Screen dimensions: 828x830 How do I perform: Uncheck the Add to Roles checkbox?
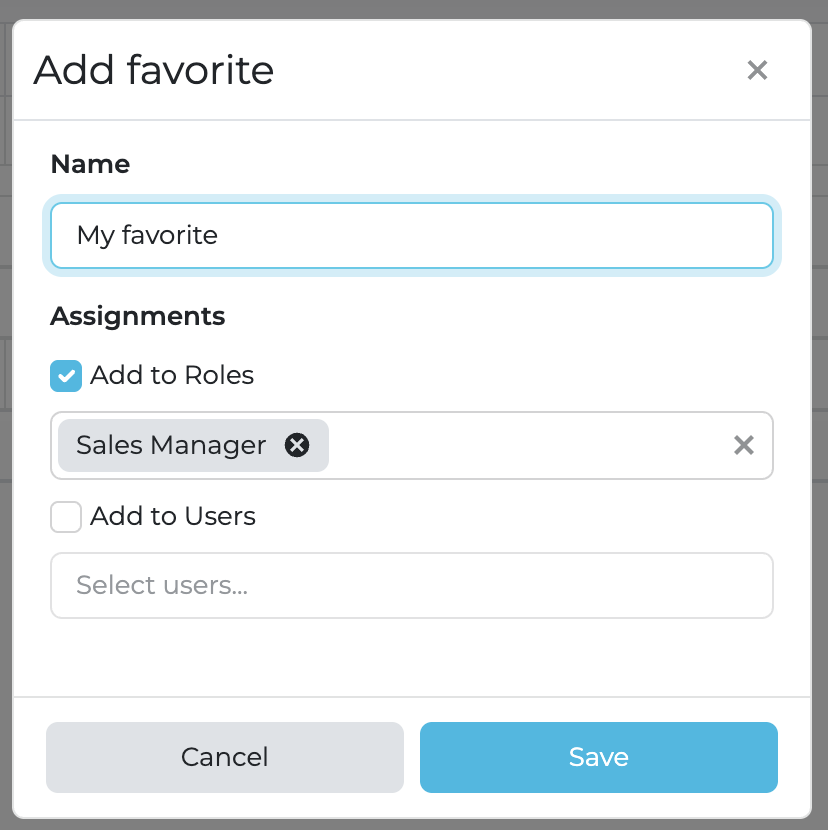(x=66, y=376)
